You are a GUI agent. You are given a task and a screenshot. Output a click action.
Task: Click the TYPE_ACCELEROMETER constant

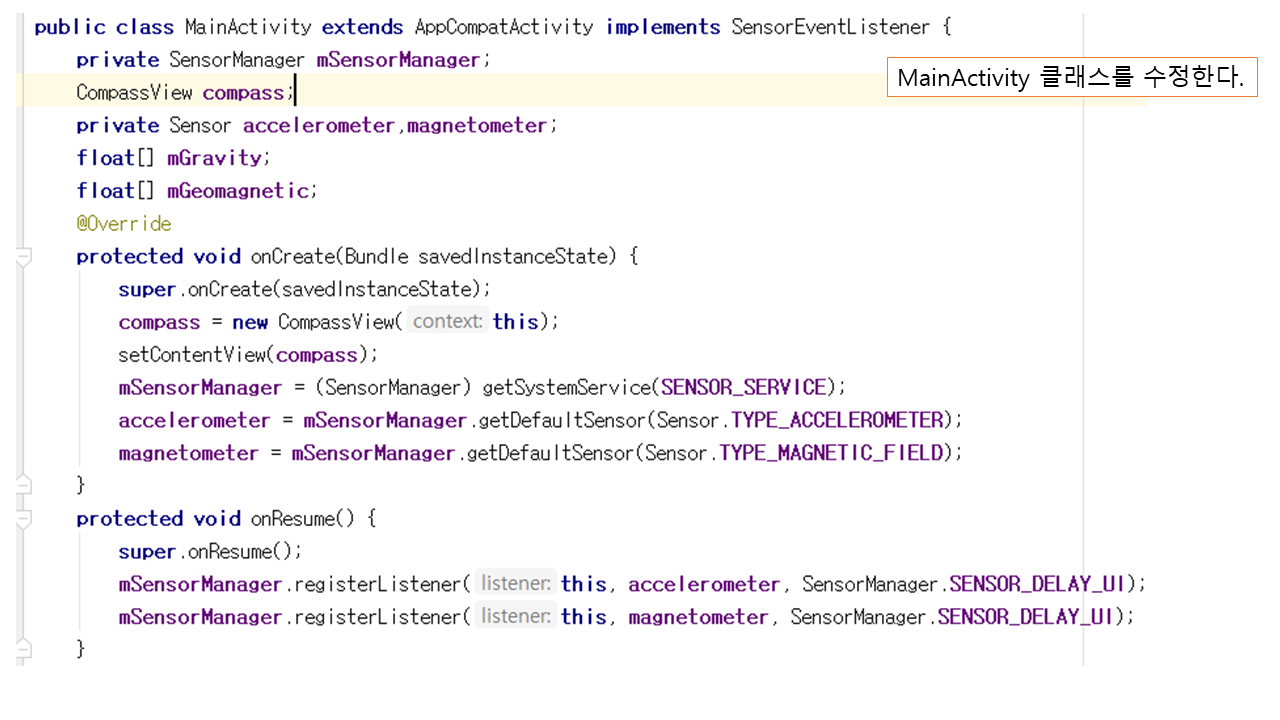(x=838, y=420)
